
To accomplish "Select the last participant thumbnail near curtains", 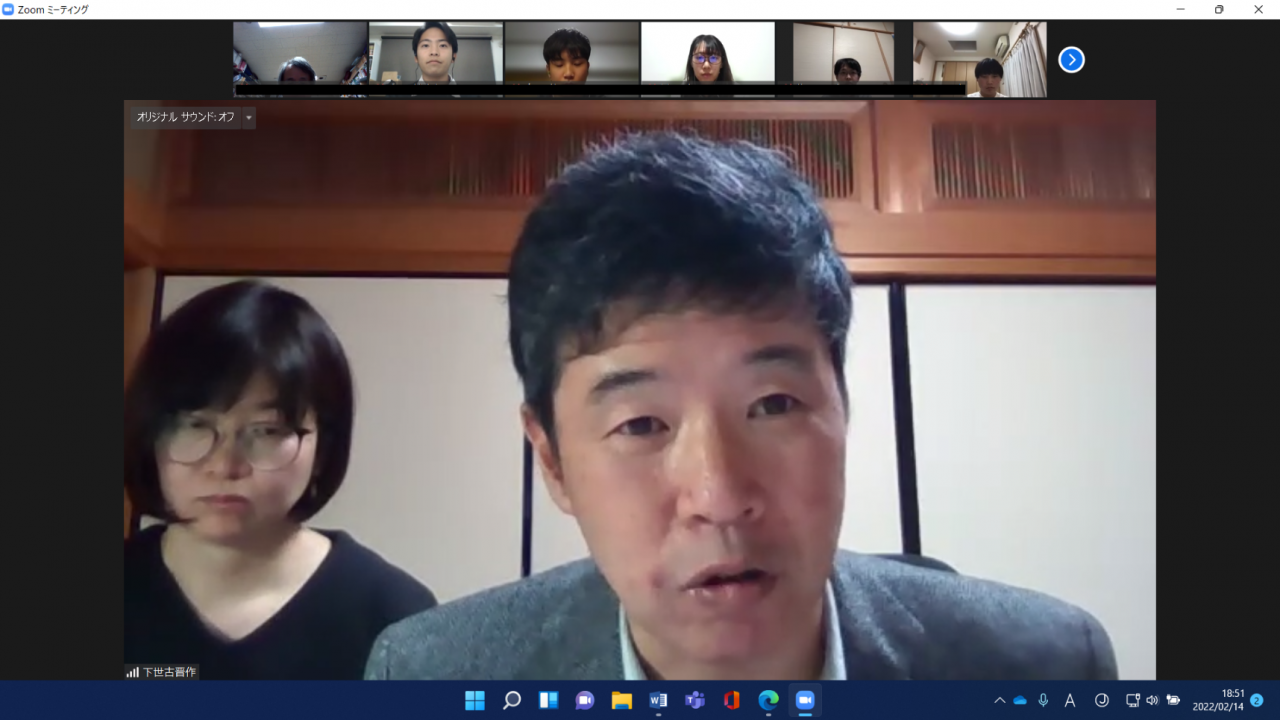I will pyautogui.click(x=979, y=59).
